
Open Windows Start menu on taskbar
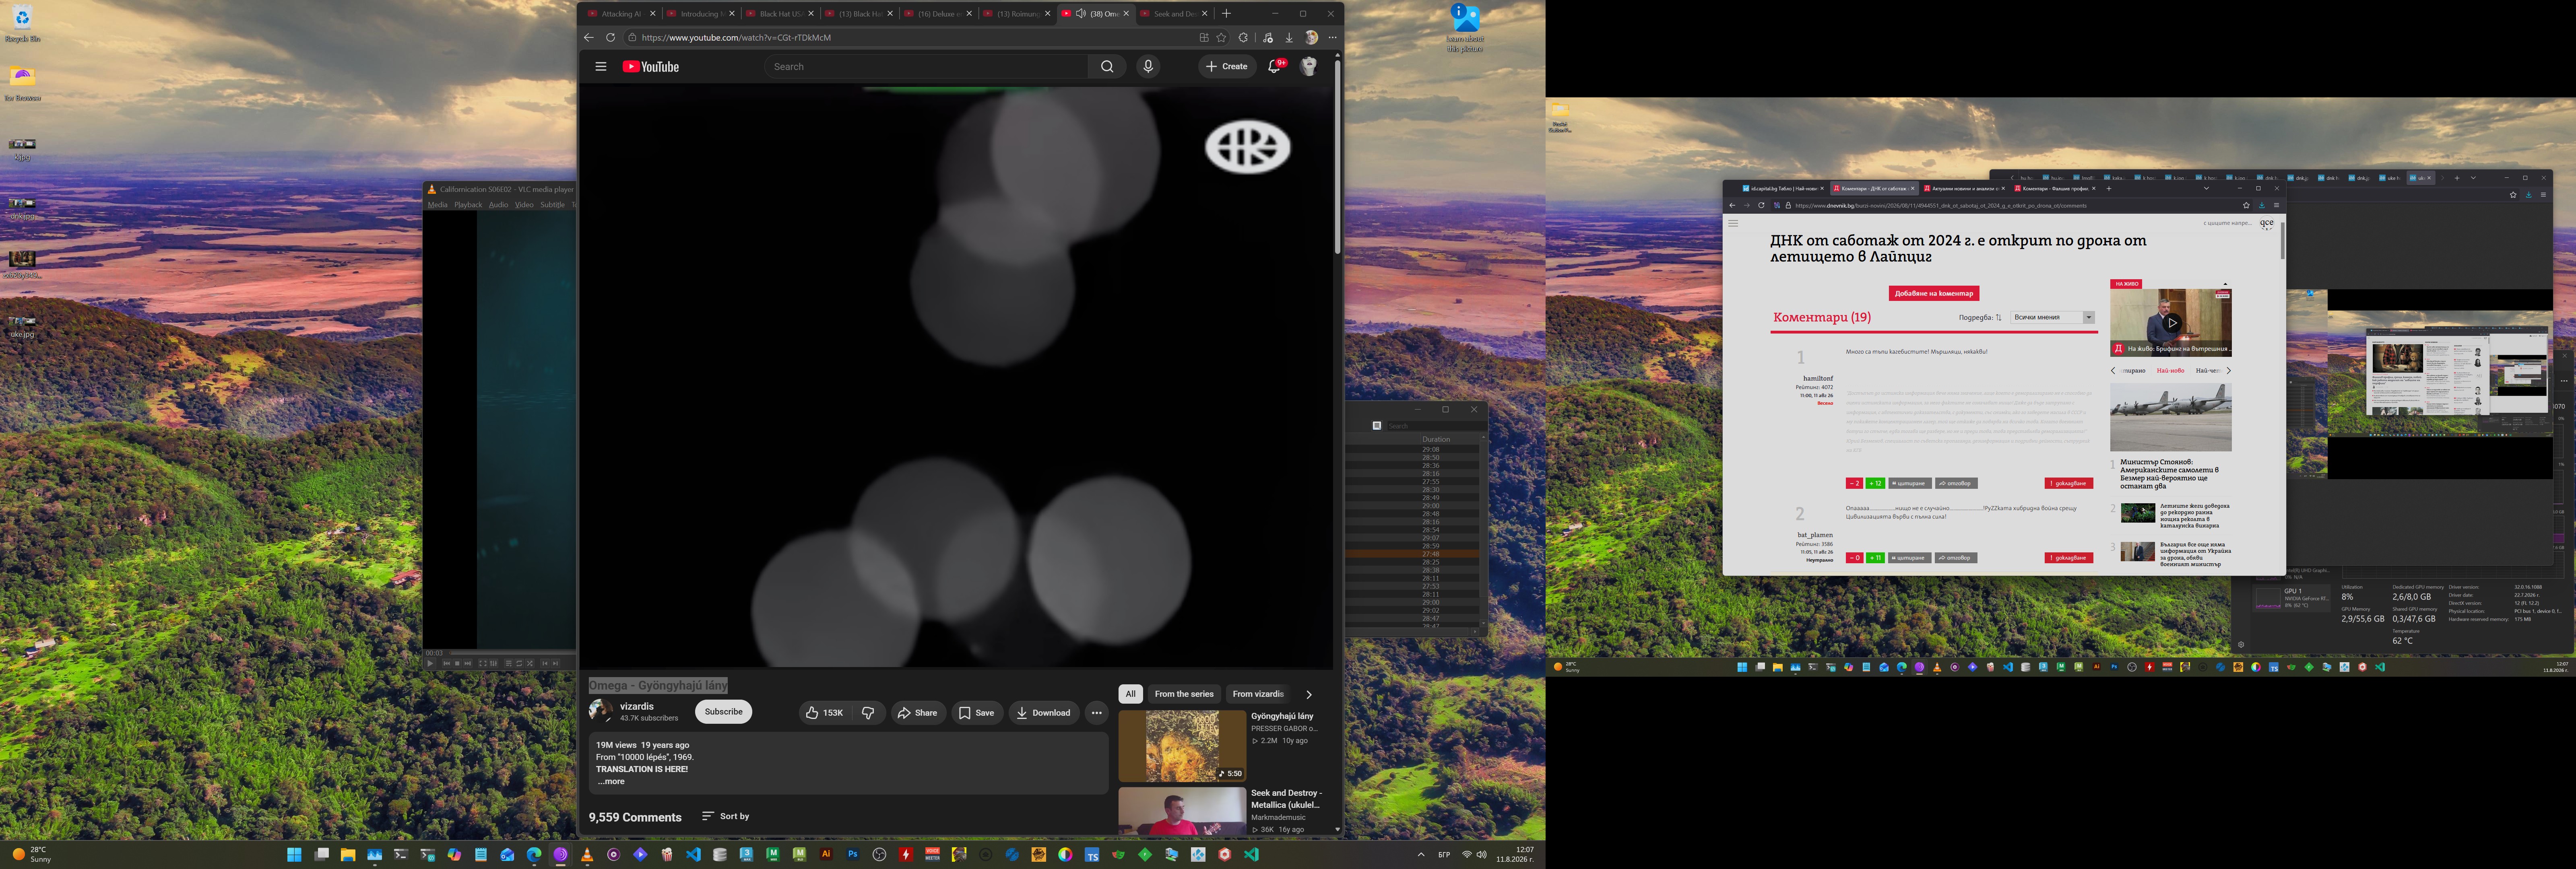pyautogui.click(x=294, y=855)
